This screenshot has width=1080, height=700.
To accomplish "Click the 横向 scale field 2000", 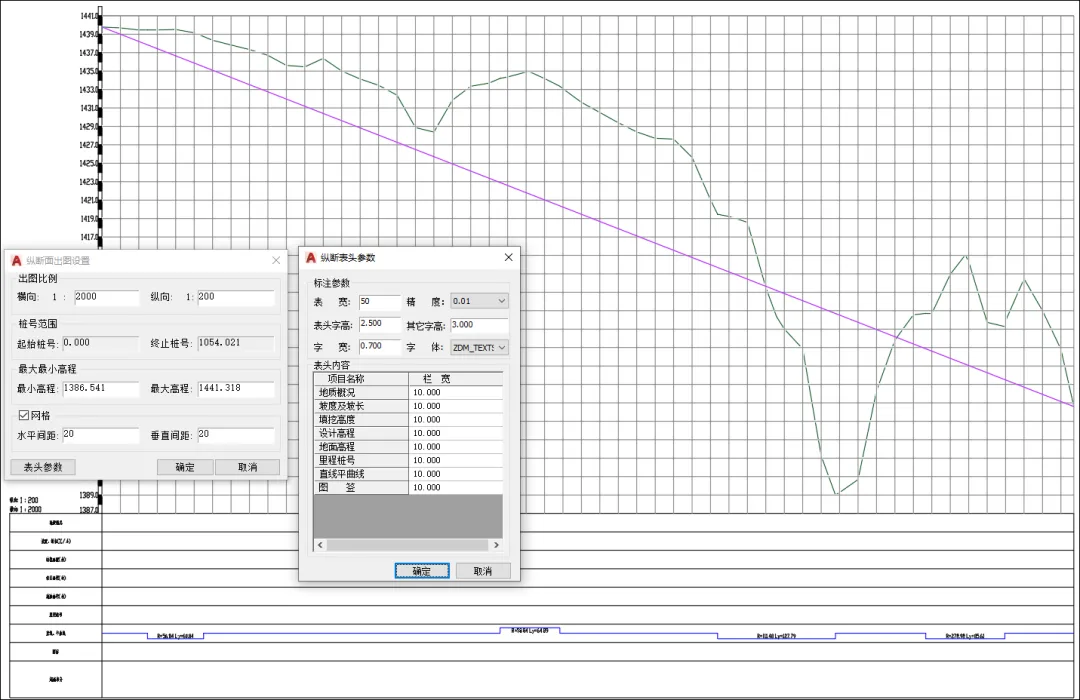I will pos(107,298).
